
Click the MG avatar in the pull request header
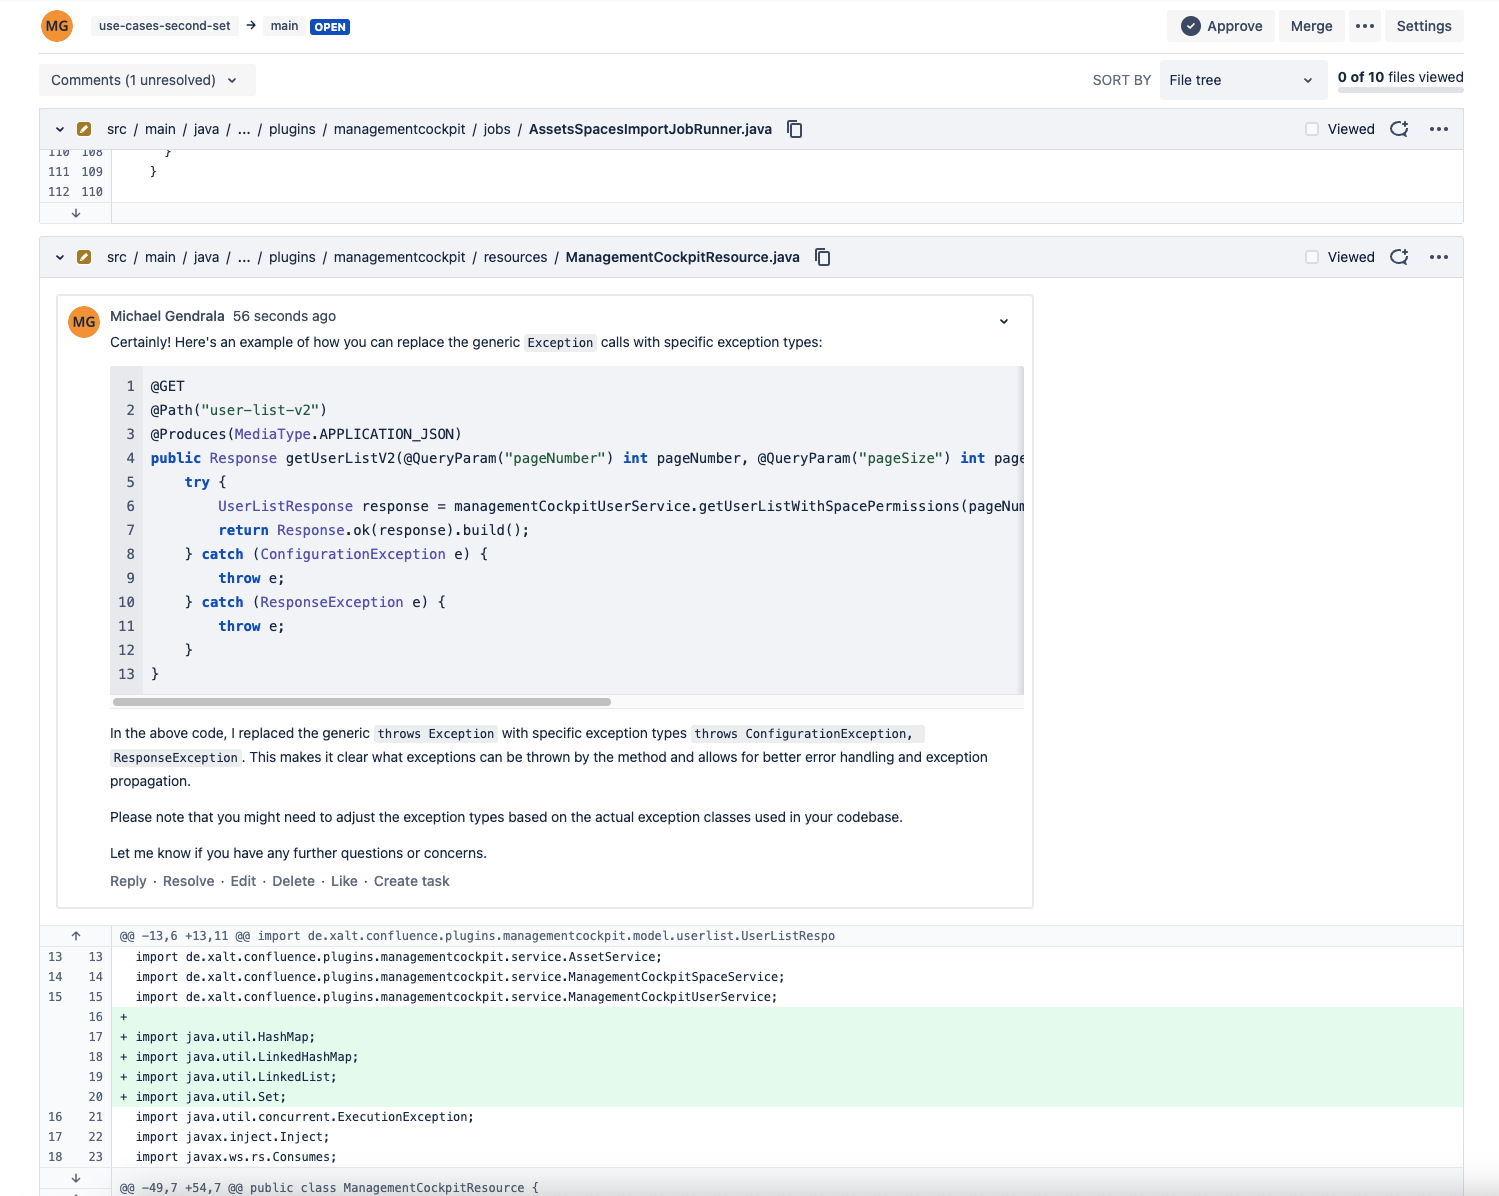[57, 26]
